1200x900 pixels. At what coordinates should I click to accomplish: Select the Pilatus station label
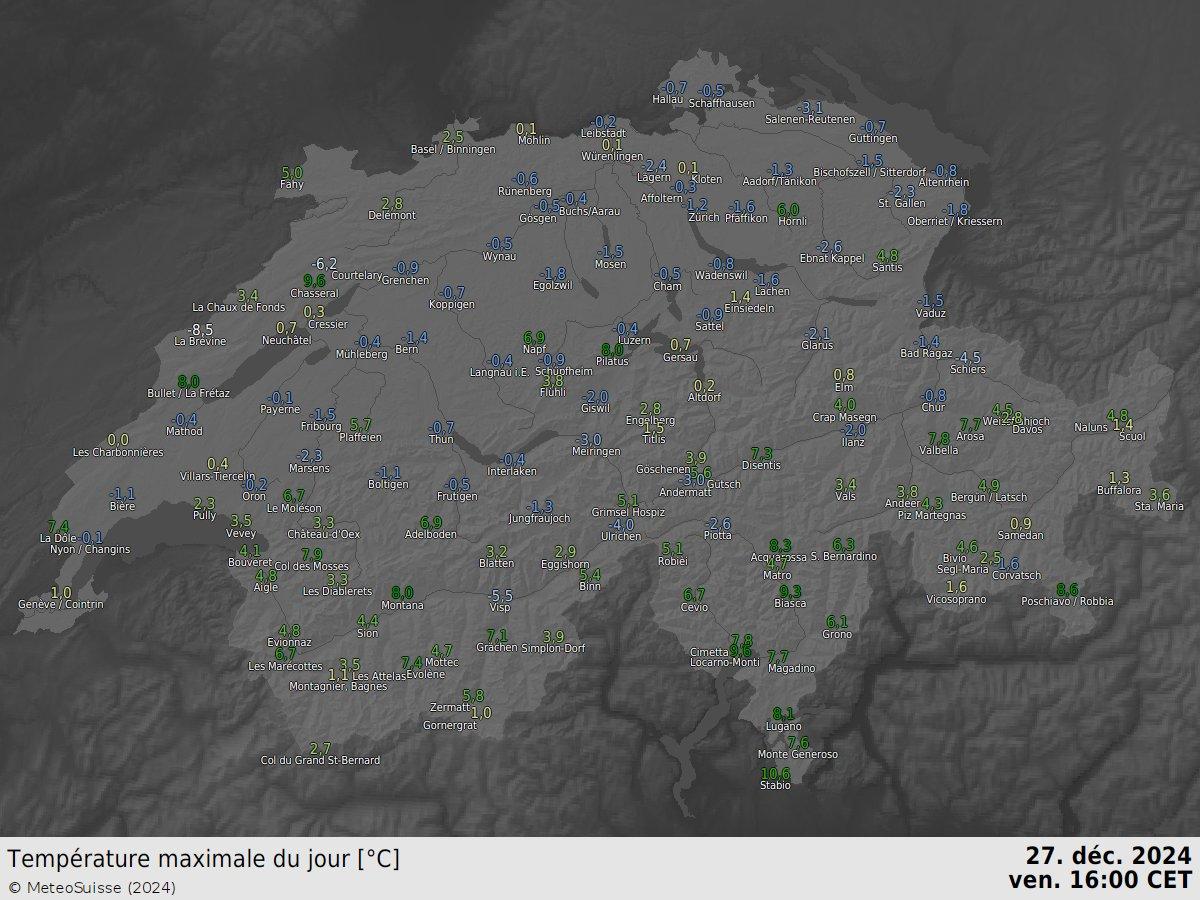click(x=612, y=361)
